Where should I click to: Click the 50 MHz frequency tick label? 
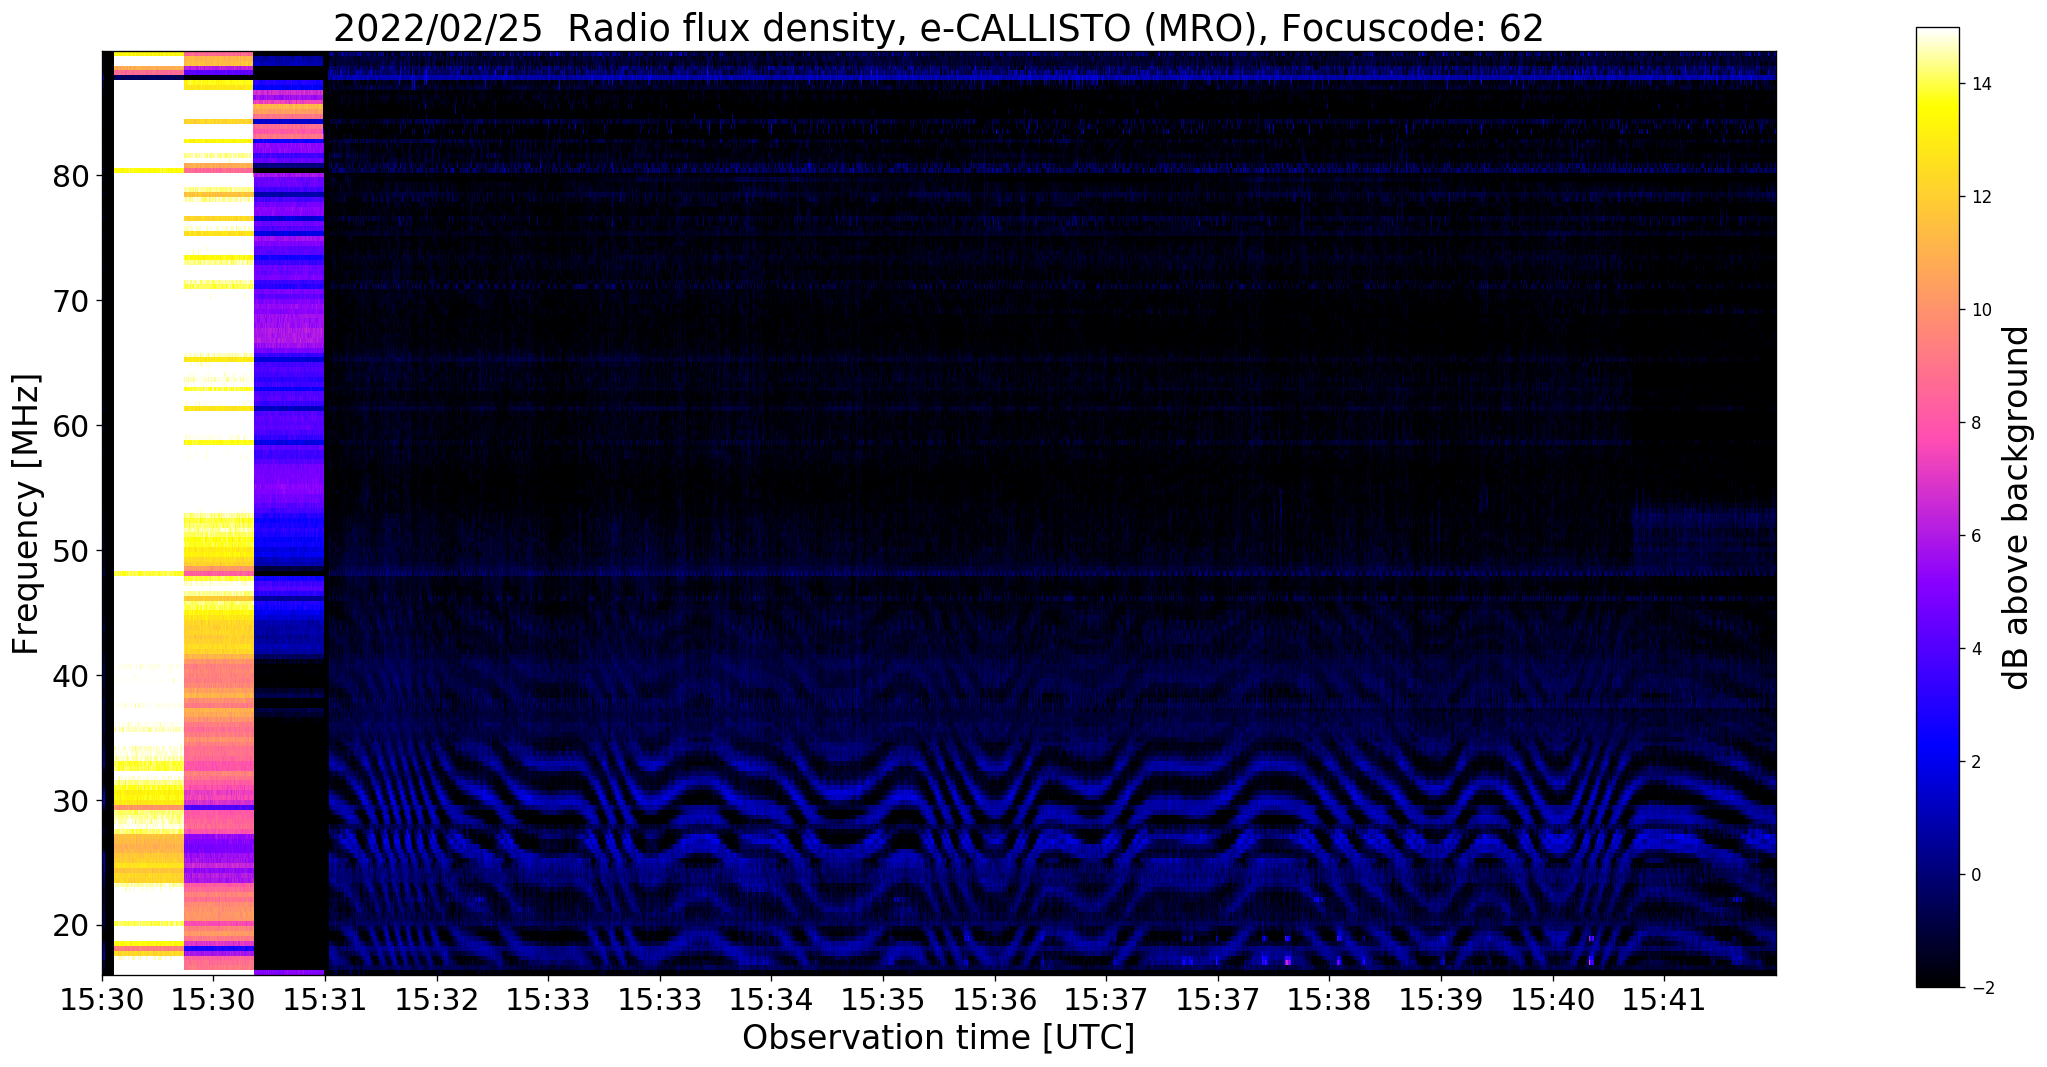pos(71,551)
